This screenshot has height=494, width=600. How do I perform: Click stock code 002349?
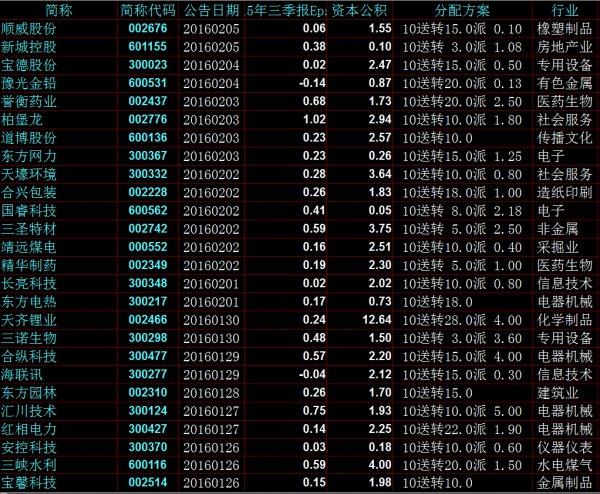tap(148, 265)
